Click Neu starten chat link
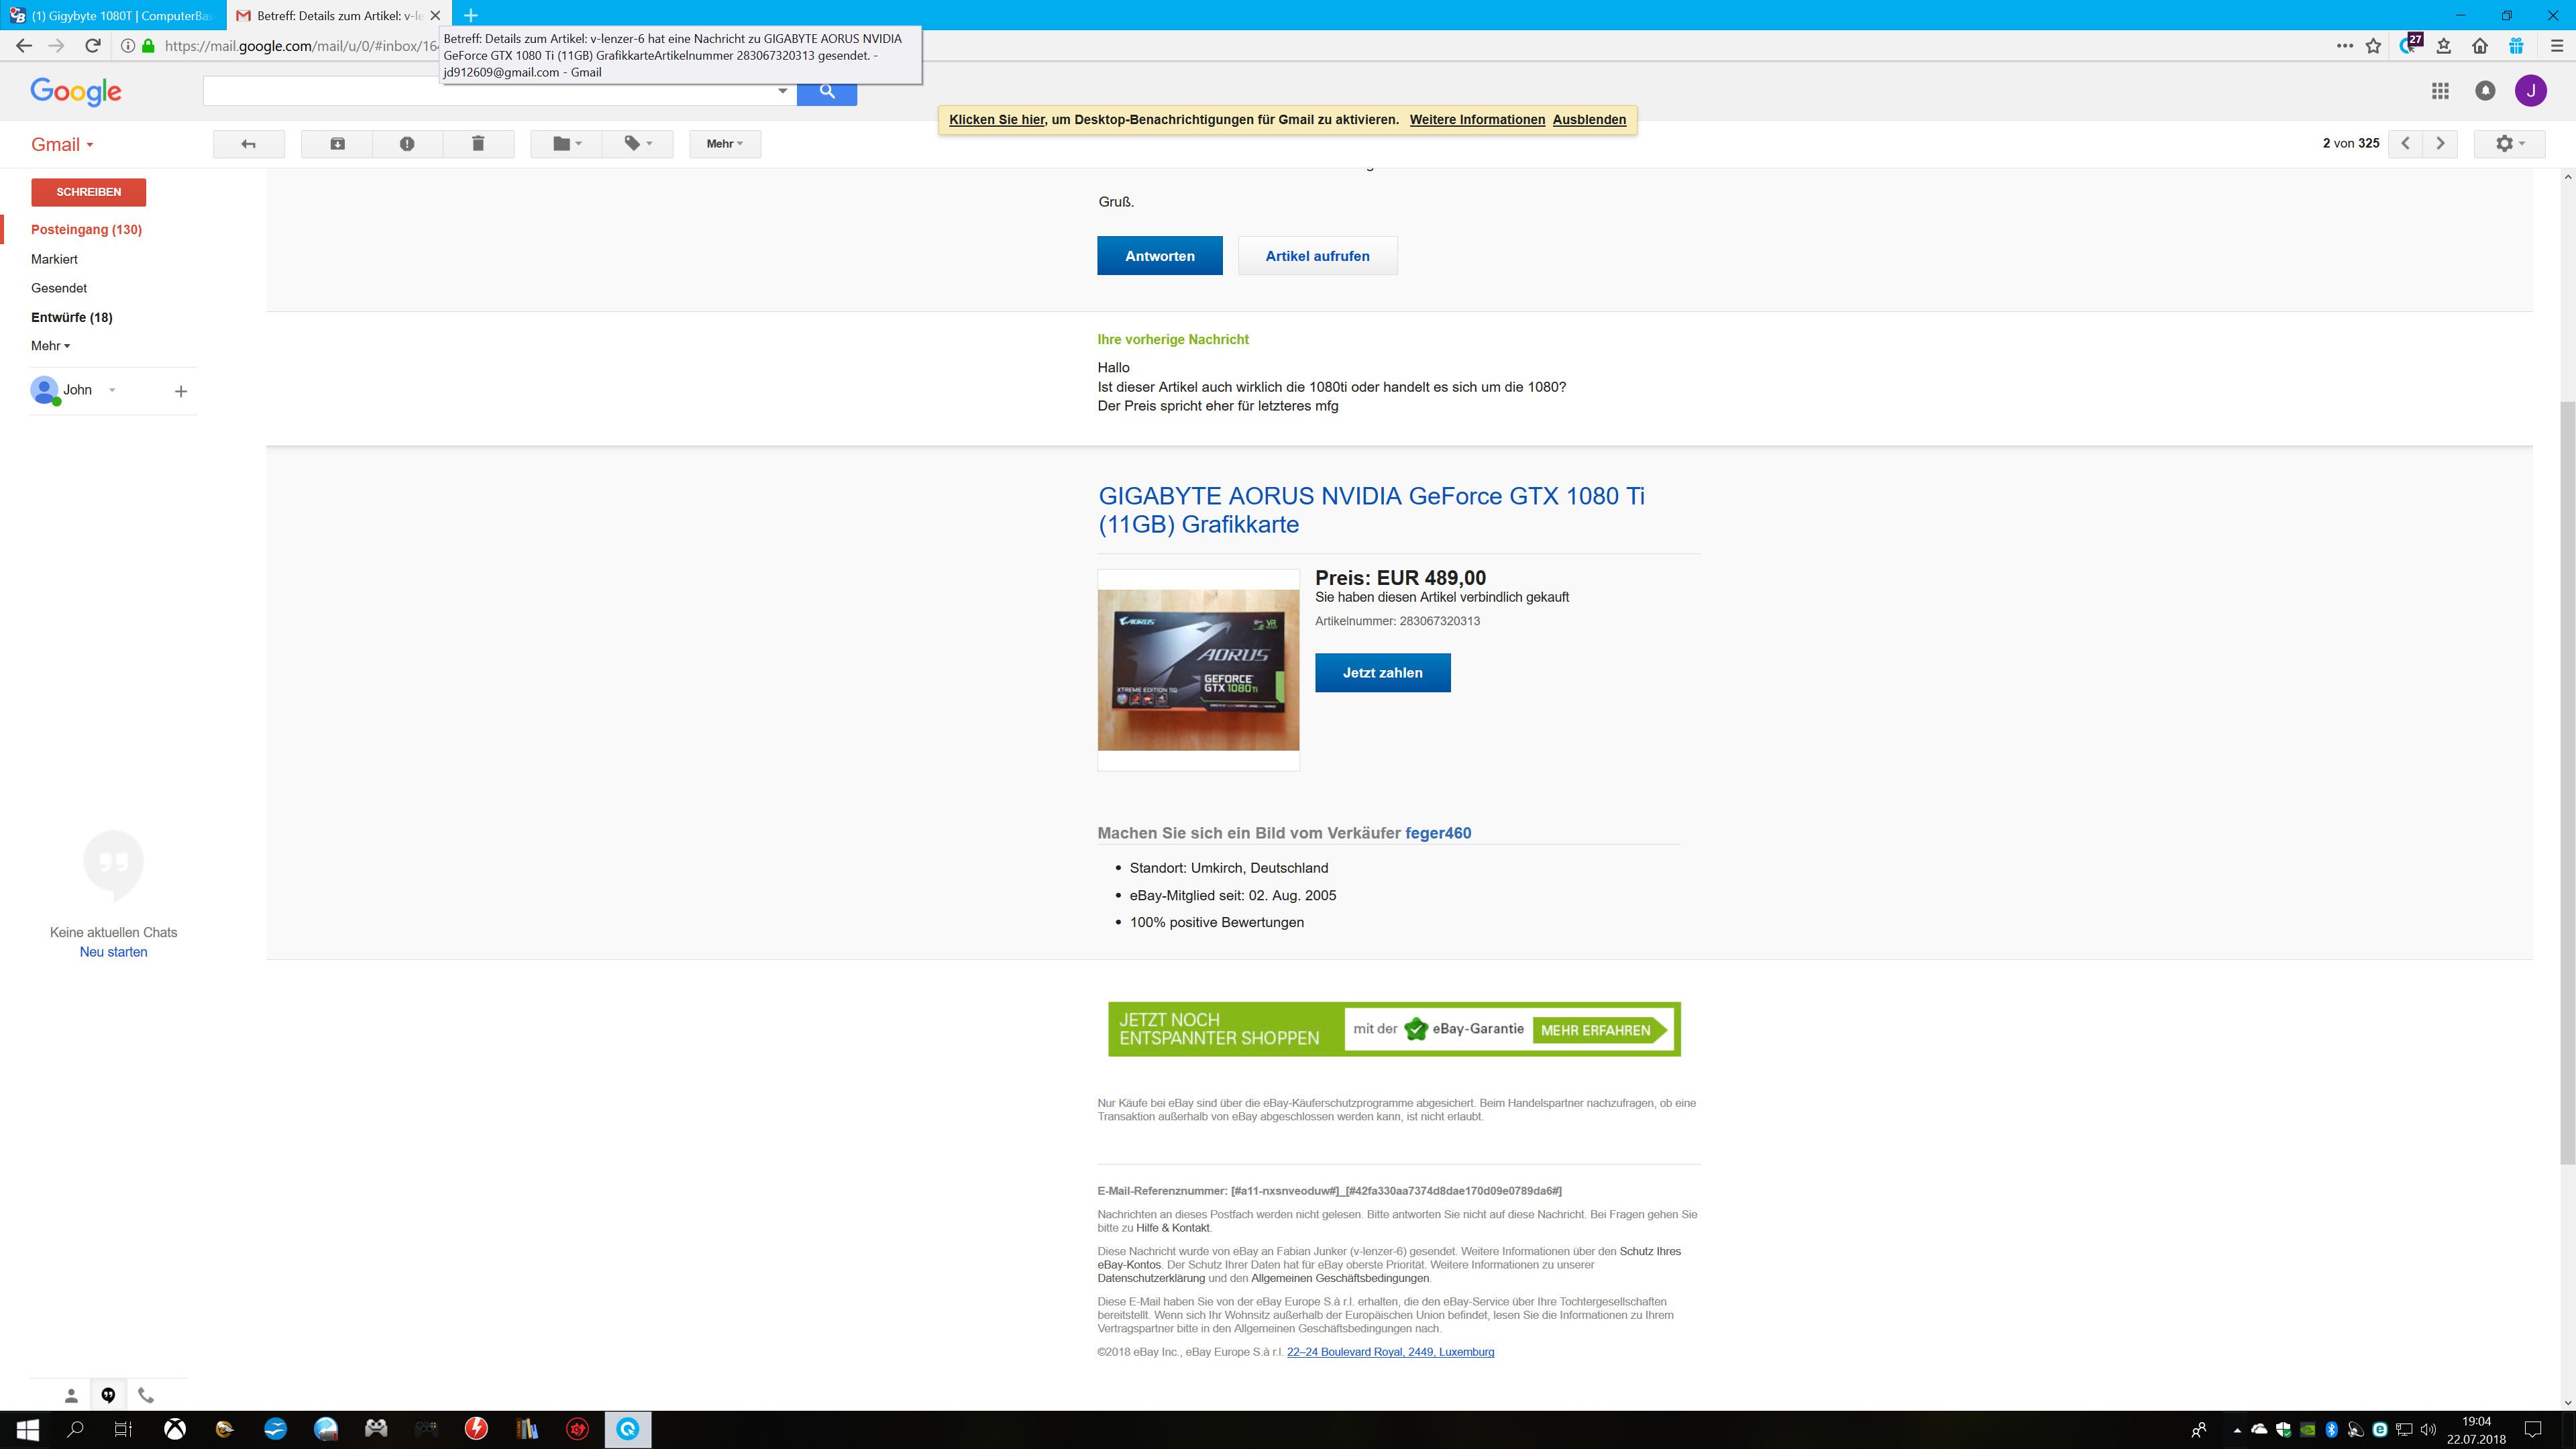This screenshot has width=2576, height=1449. point(113,952)
